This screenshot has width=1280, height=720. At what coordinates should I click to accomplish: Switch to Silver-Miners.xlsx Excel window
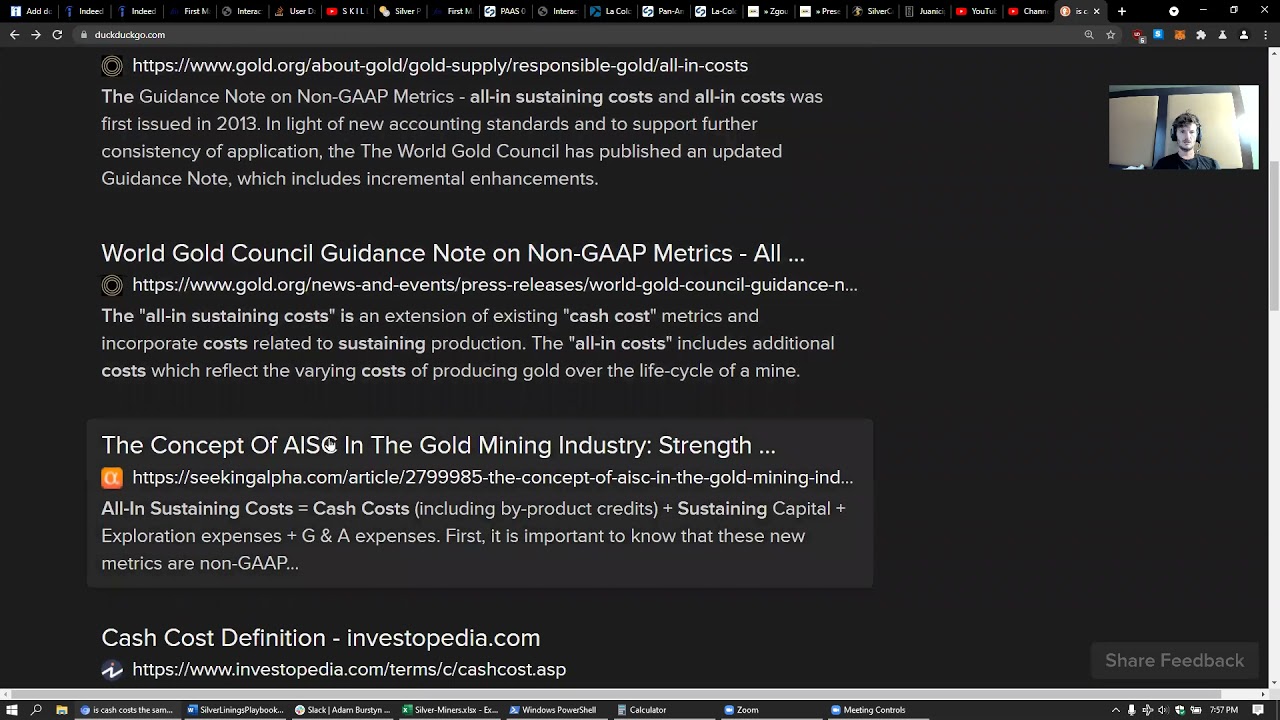(x=450, y=710)
